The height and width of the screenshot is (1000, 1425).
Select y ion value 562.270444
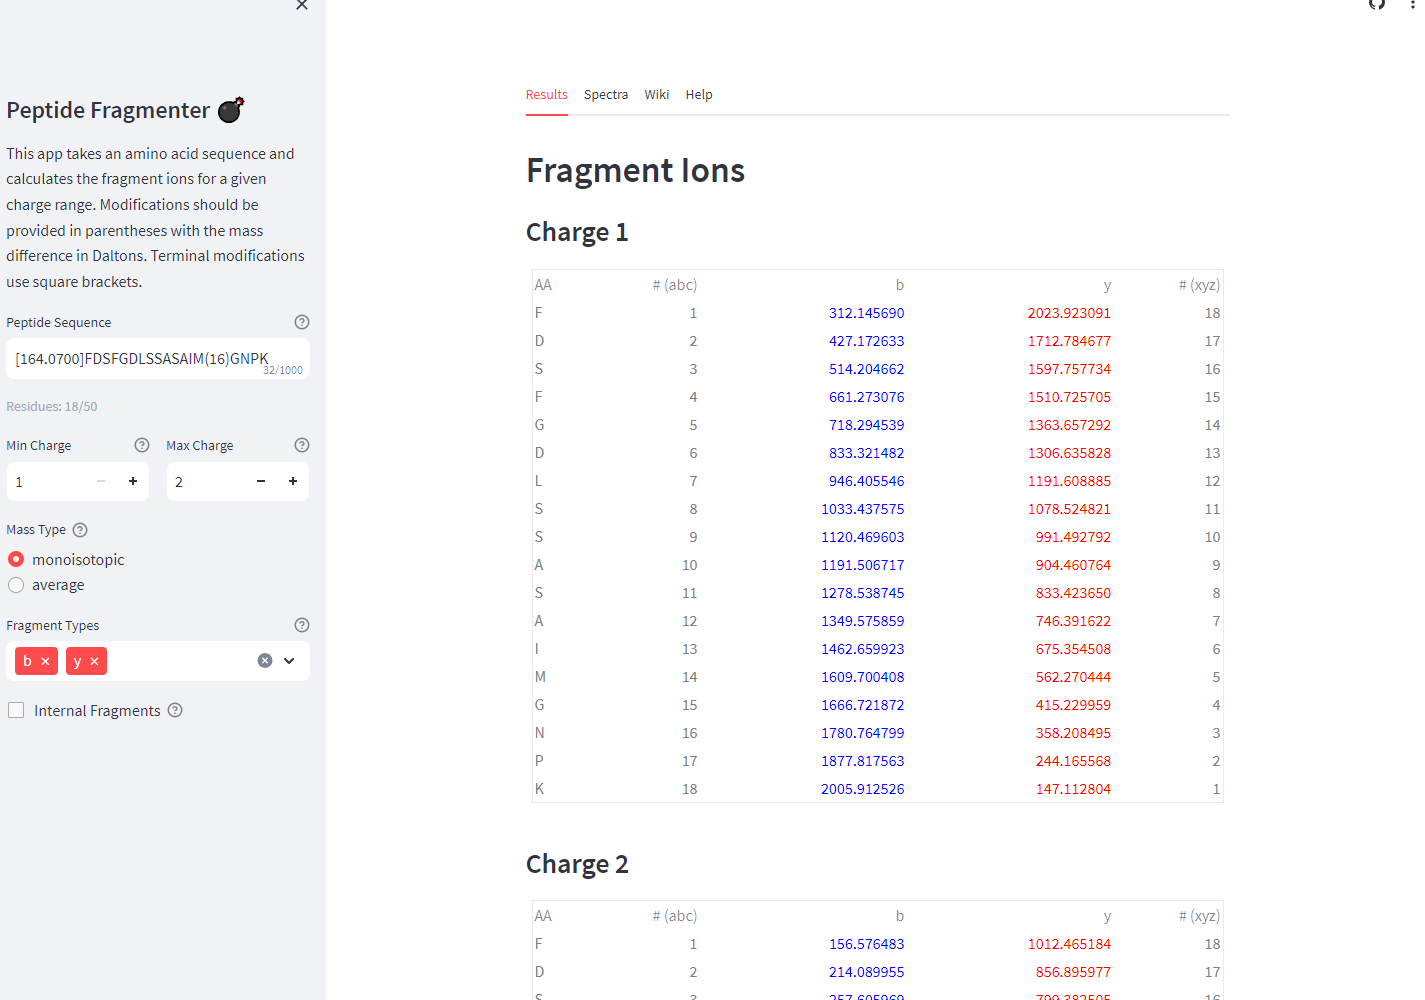click(1073, 677)
